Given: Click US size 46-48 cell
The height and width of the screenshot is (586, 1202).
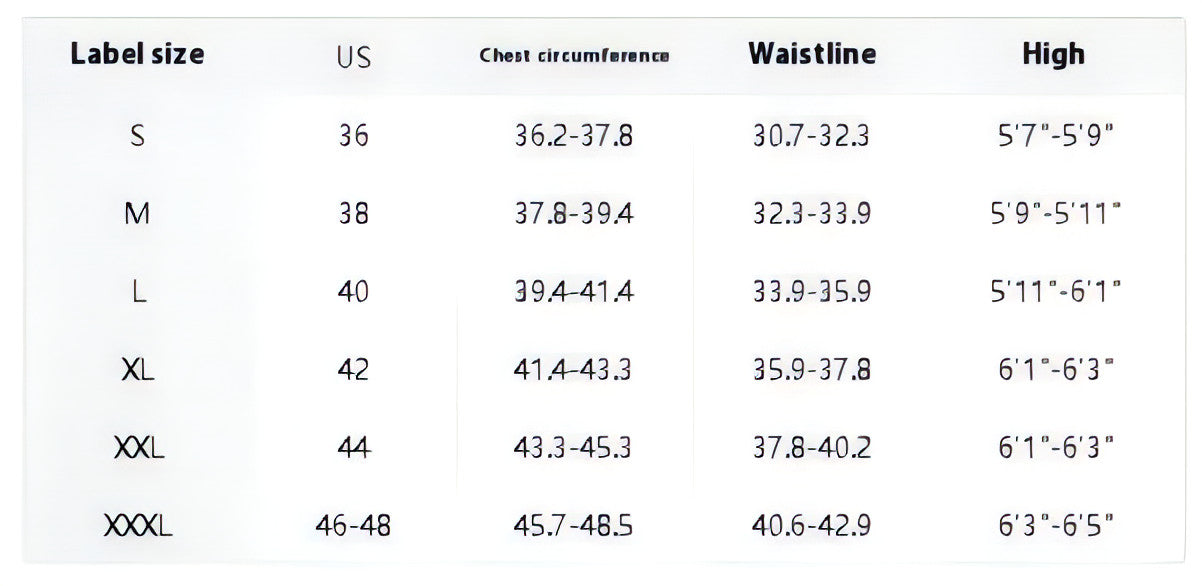Looking at the screenshot, I should coord(354,525).
